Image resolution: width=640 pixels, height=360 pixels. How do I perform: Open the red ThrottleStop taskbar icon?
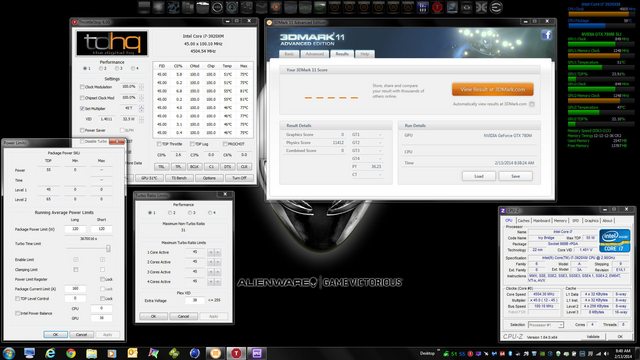tap(236, 353)
